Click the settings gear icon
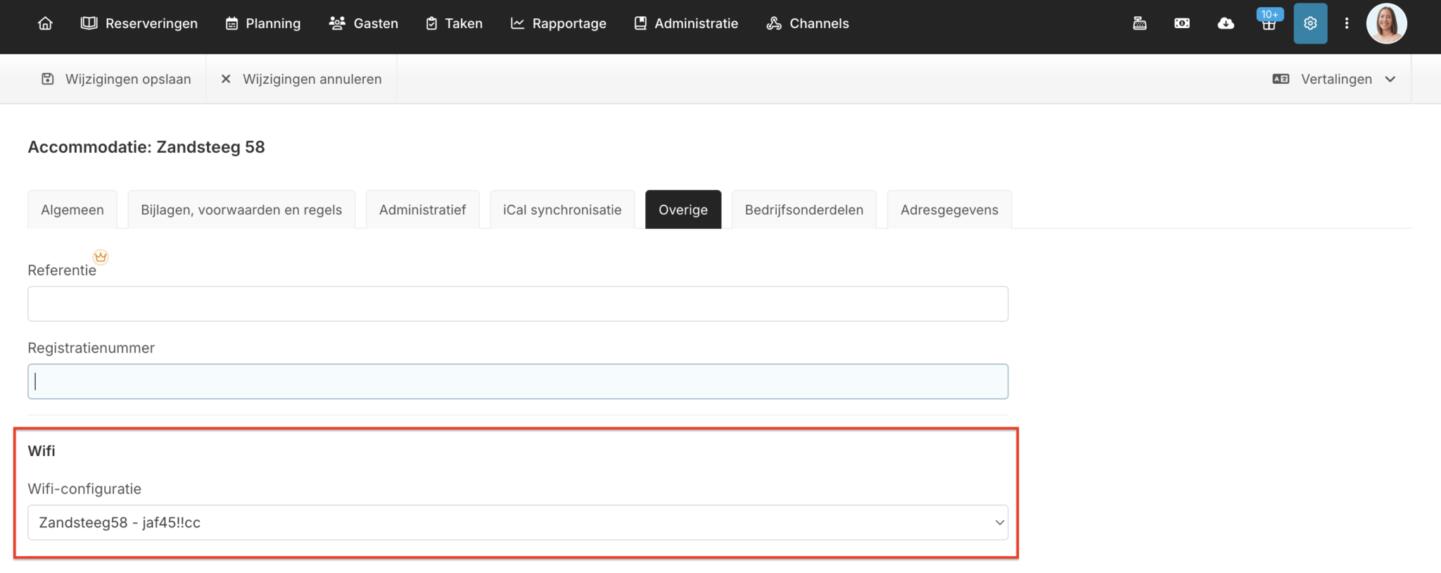This screenshot has height=573, width=1441. coord(1310,23)
